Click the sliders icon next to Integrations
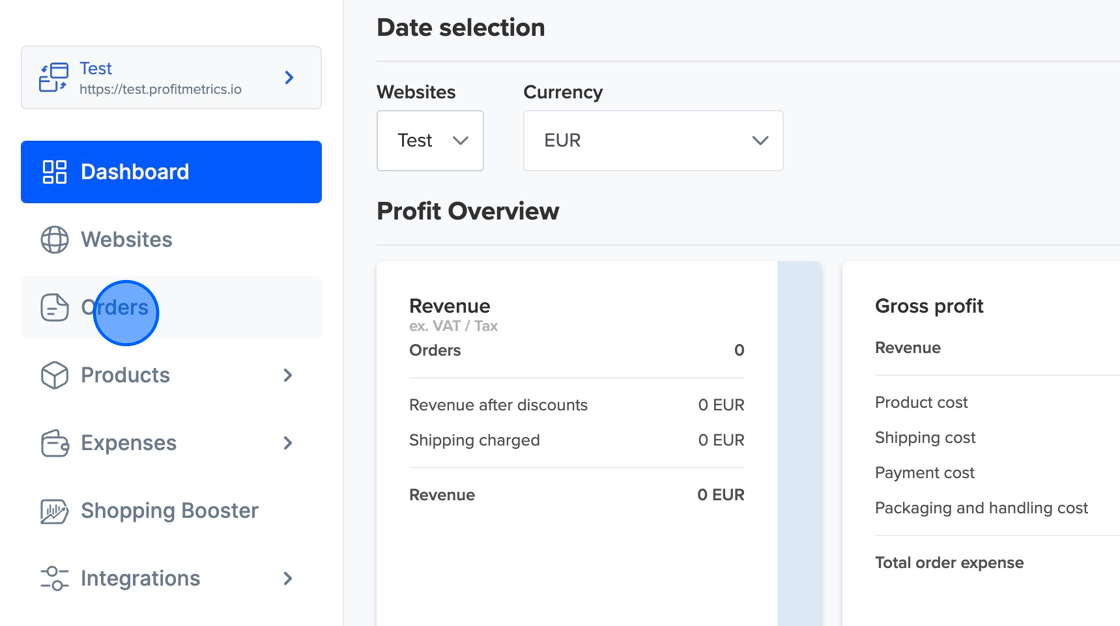 tap(54, 578)
